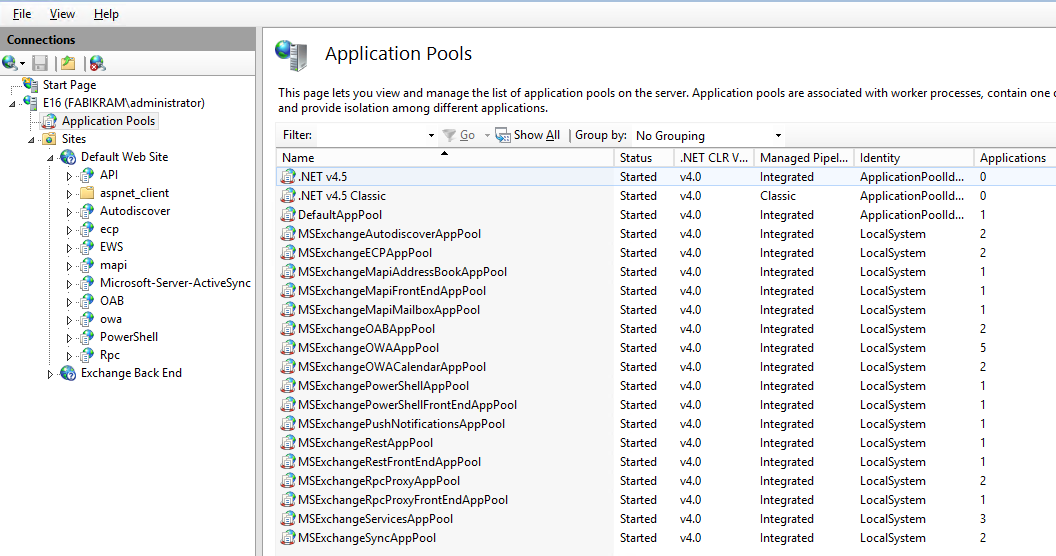Image resolution: width=1056 pixels, height=556 pixels.
Task: Click the Default Web Site globe icon
Action: [x=68, y=157]
